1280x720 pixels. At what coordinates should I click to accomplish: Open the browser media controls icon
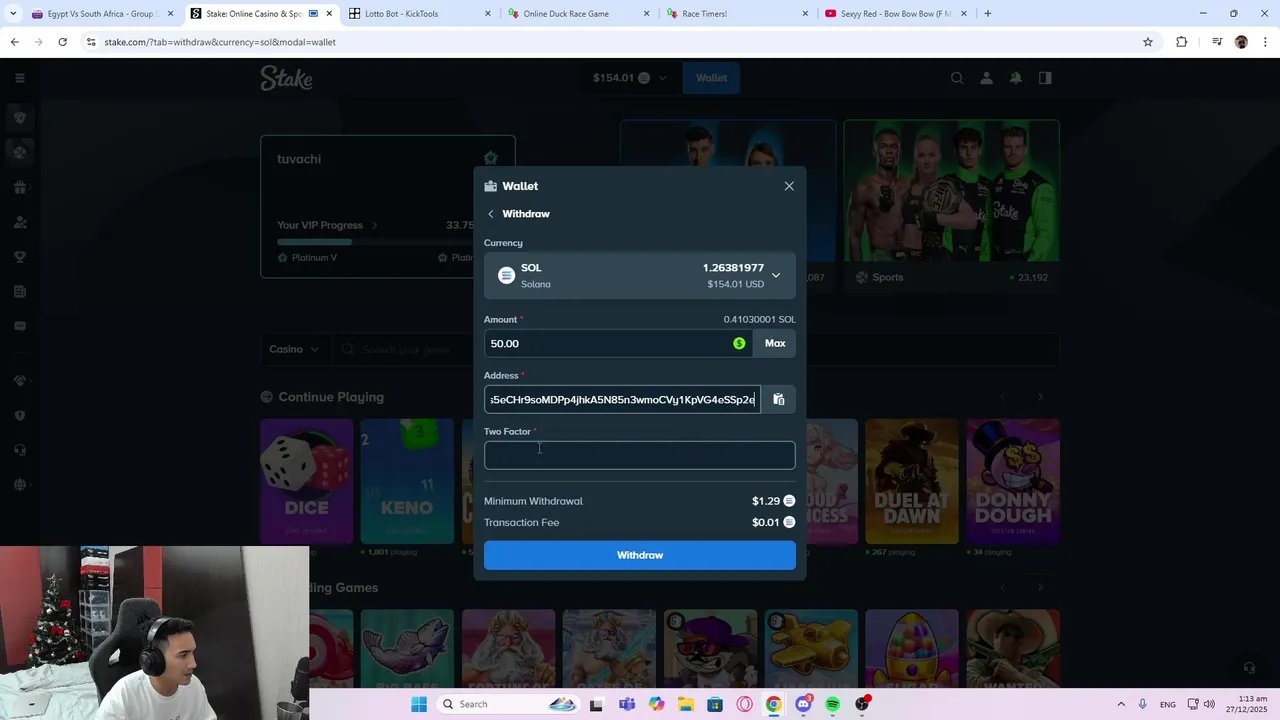(x=1217, y=42)
